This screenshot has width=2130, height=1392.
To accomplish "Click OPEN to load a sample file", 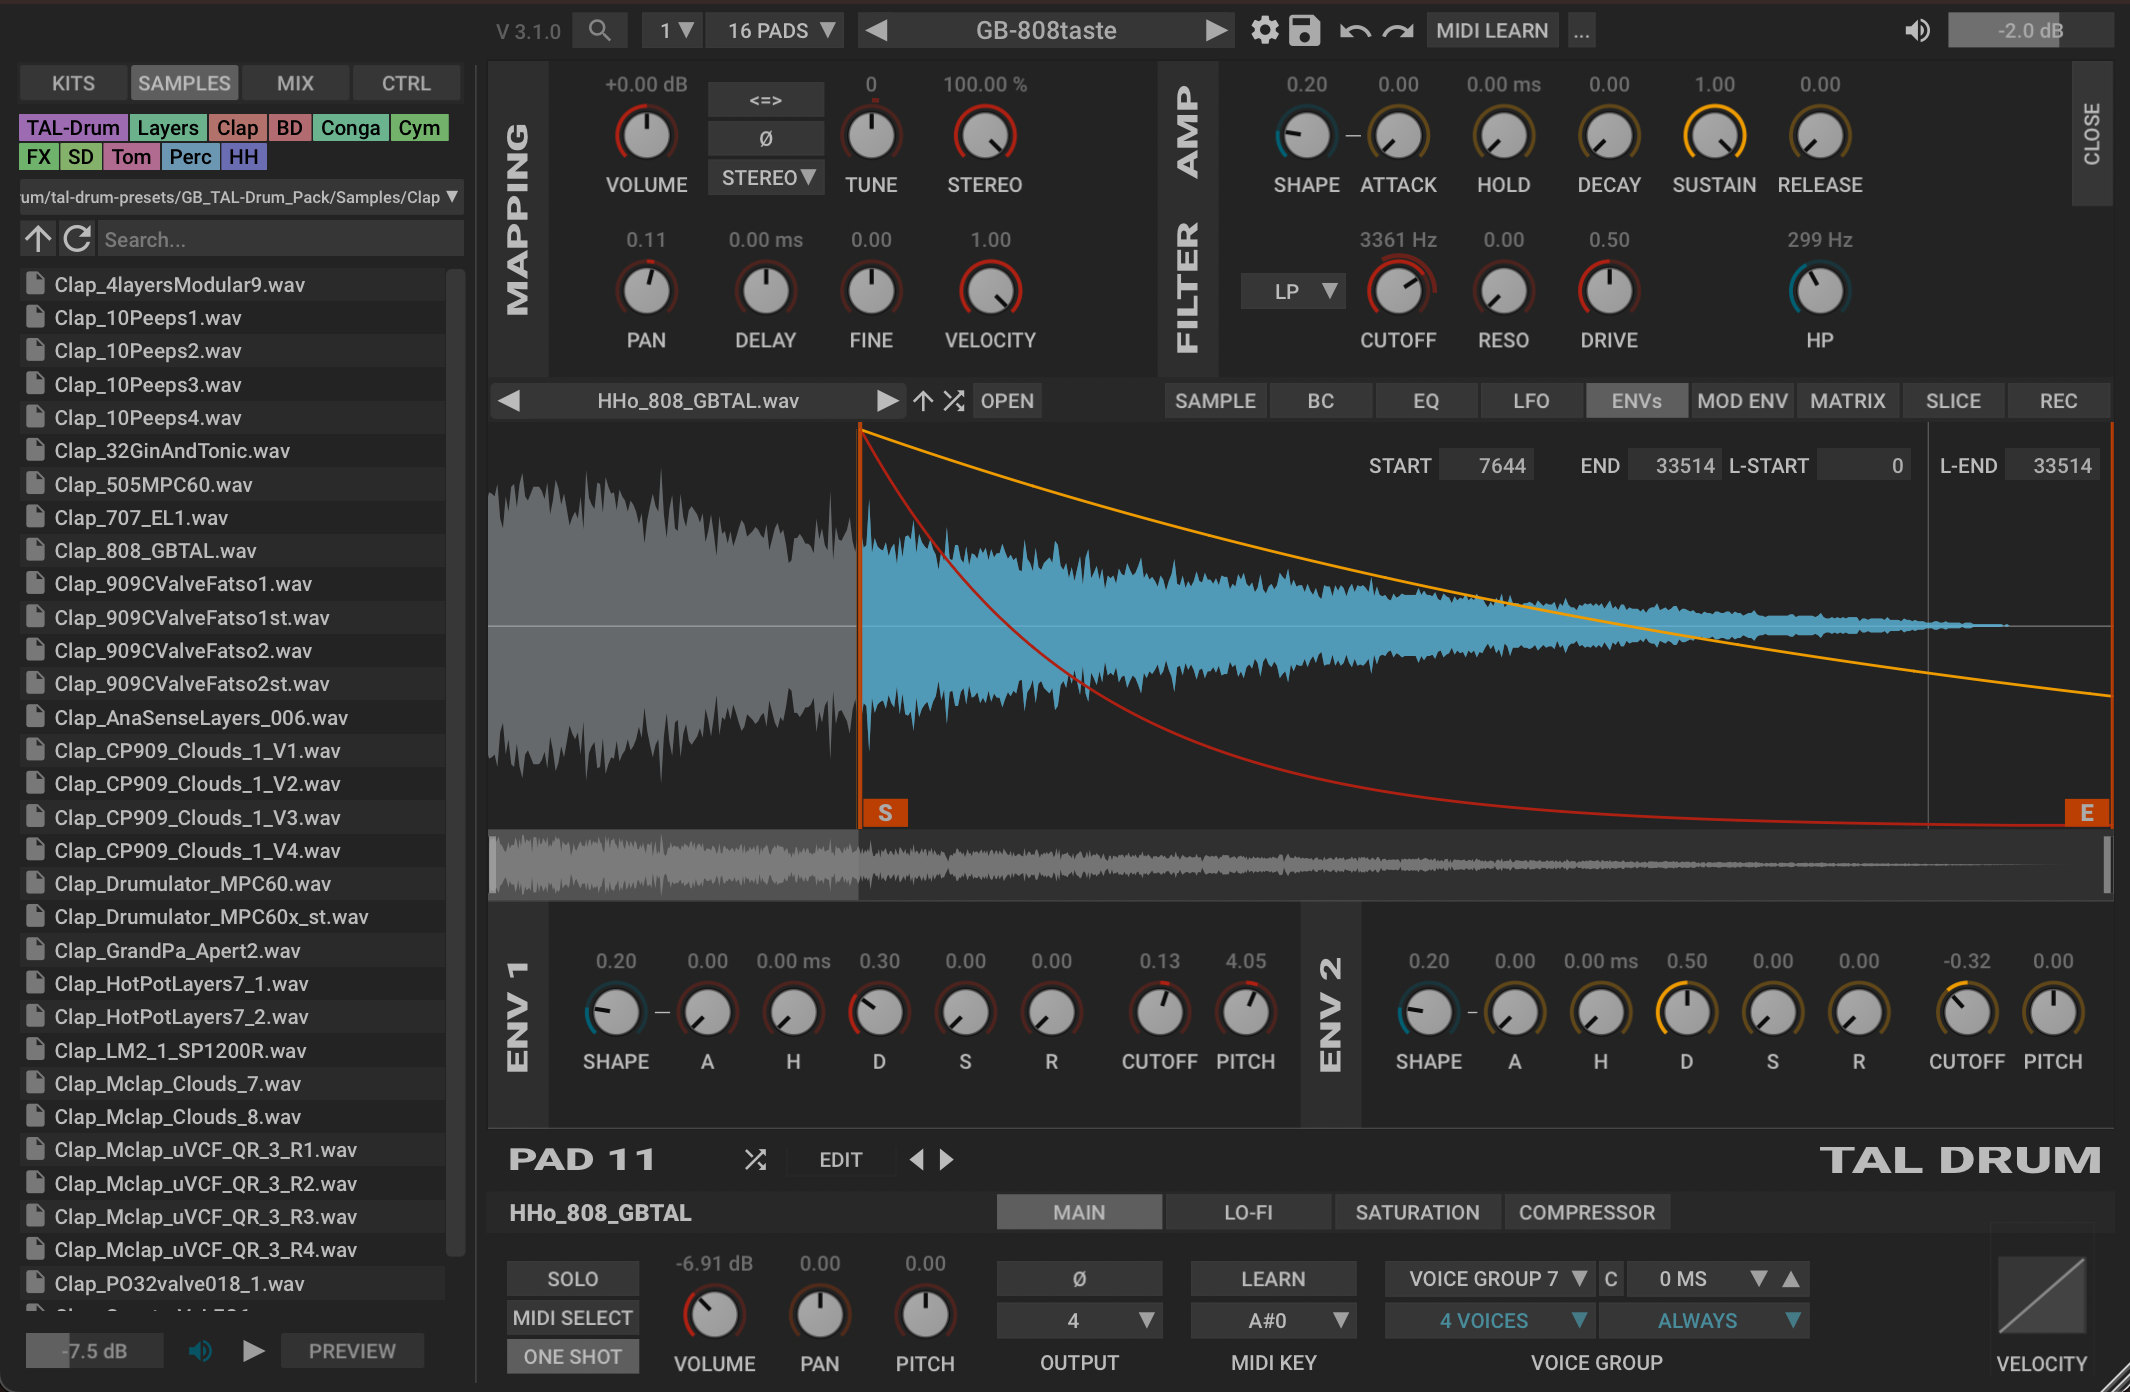I will (x=1007, y=401).
